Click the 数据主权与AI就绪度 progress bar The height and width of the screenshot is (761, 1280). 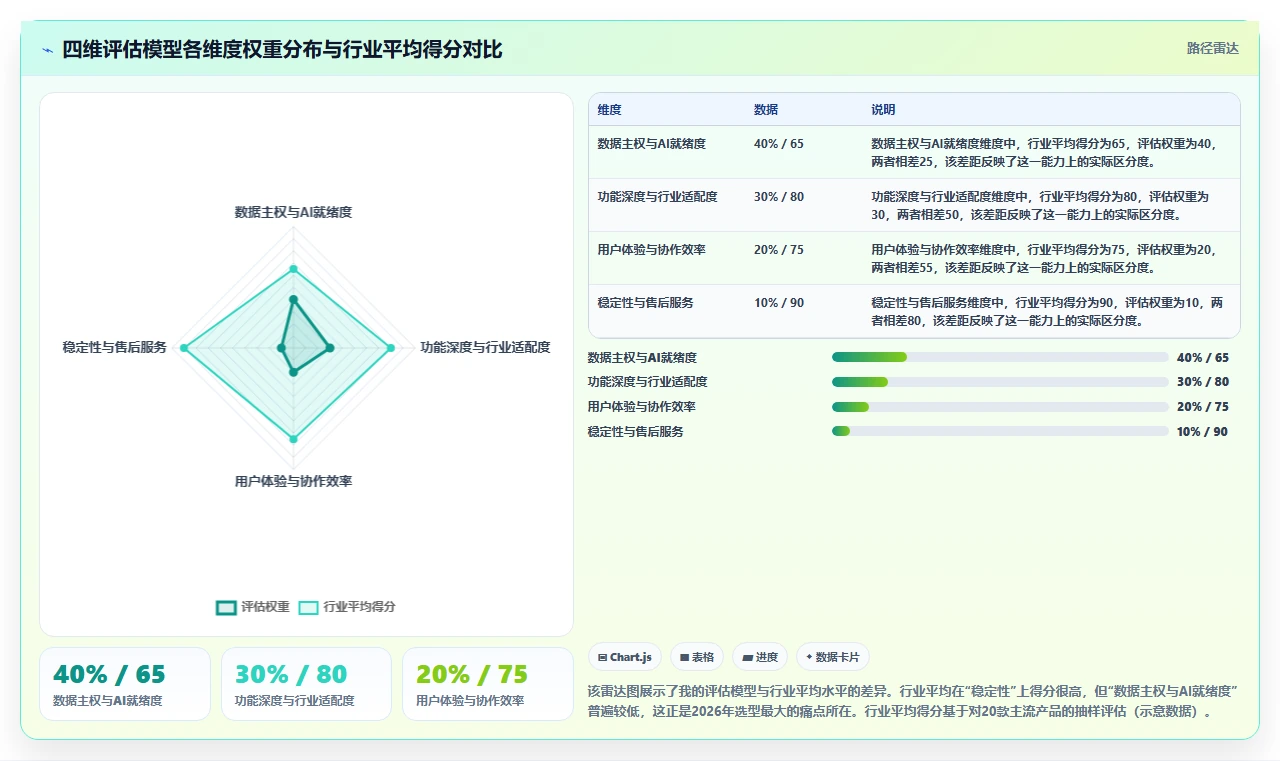1000,357
